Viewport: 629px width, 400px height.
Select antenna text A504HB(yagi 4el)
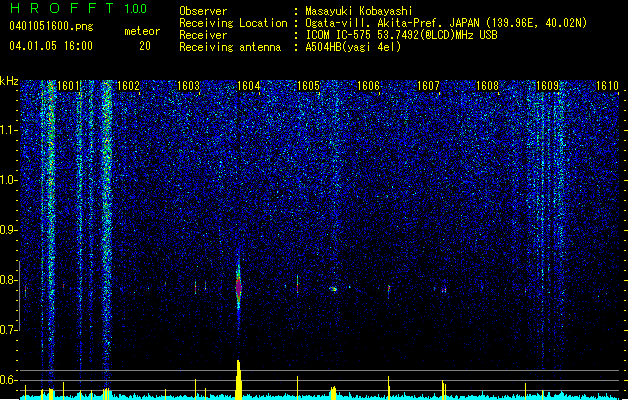click(x=353, y=47)
